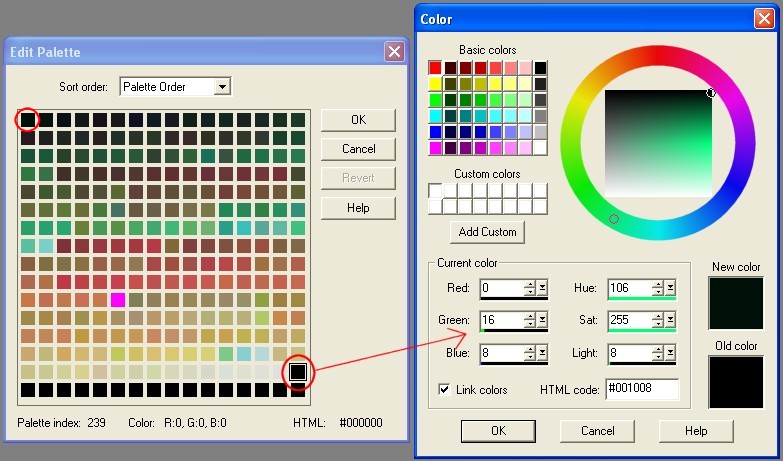The height and width of the screenshot is (461, 783).
Task: Uncheck the Link colors checkbox
Action: (444, 390)
